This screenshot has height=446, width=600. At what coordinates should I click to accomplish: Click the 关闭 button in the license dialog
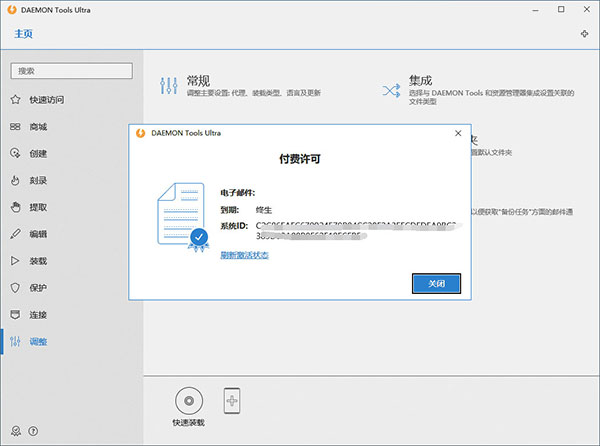(x=436, y=283)
